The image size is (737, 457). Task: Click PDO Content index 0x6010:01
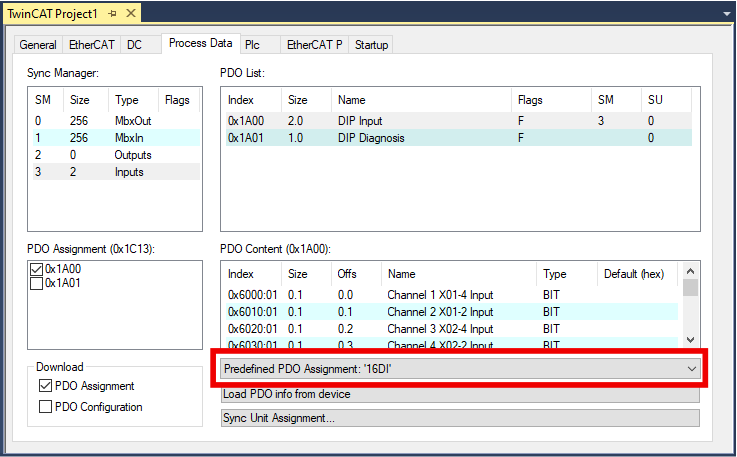253,312
